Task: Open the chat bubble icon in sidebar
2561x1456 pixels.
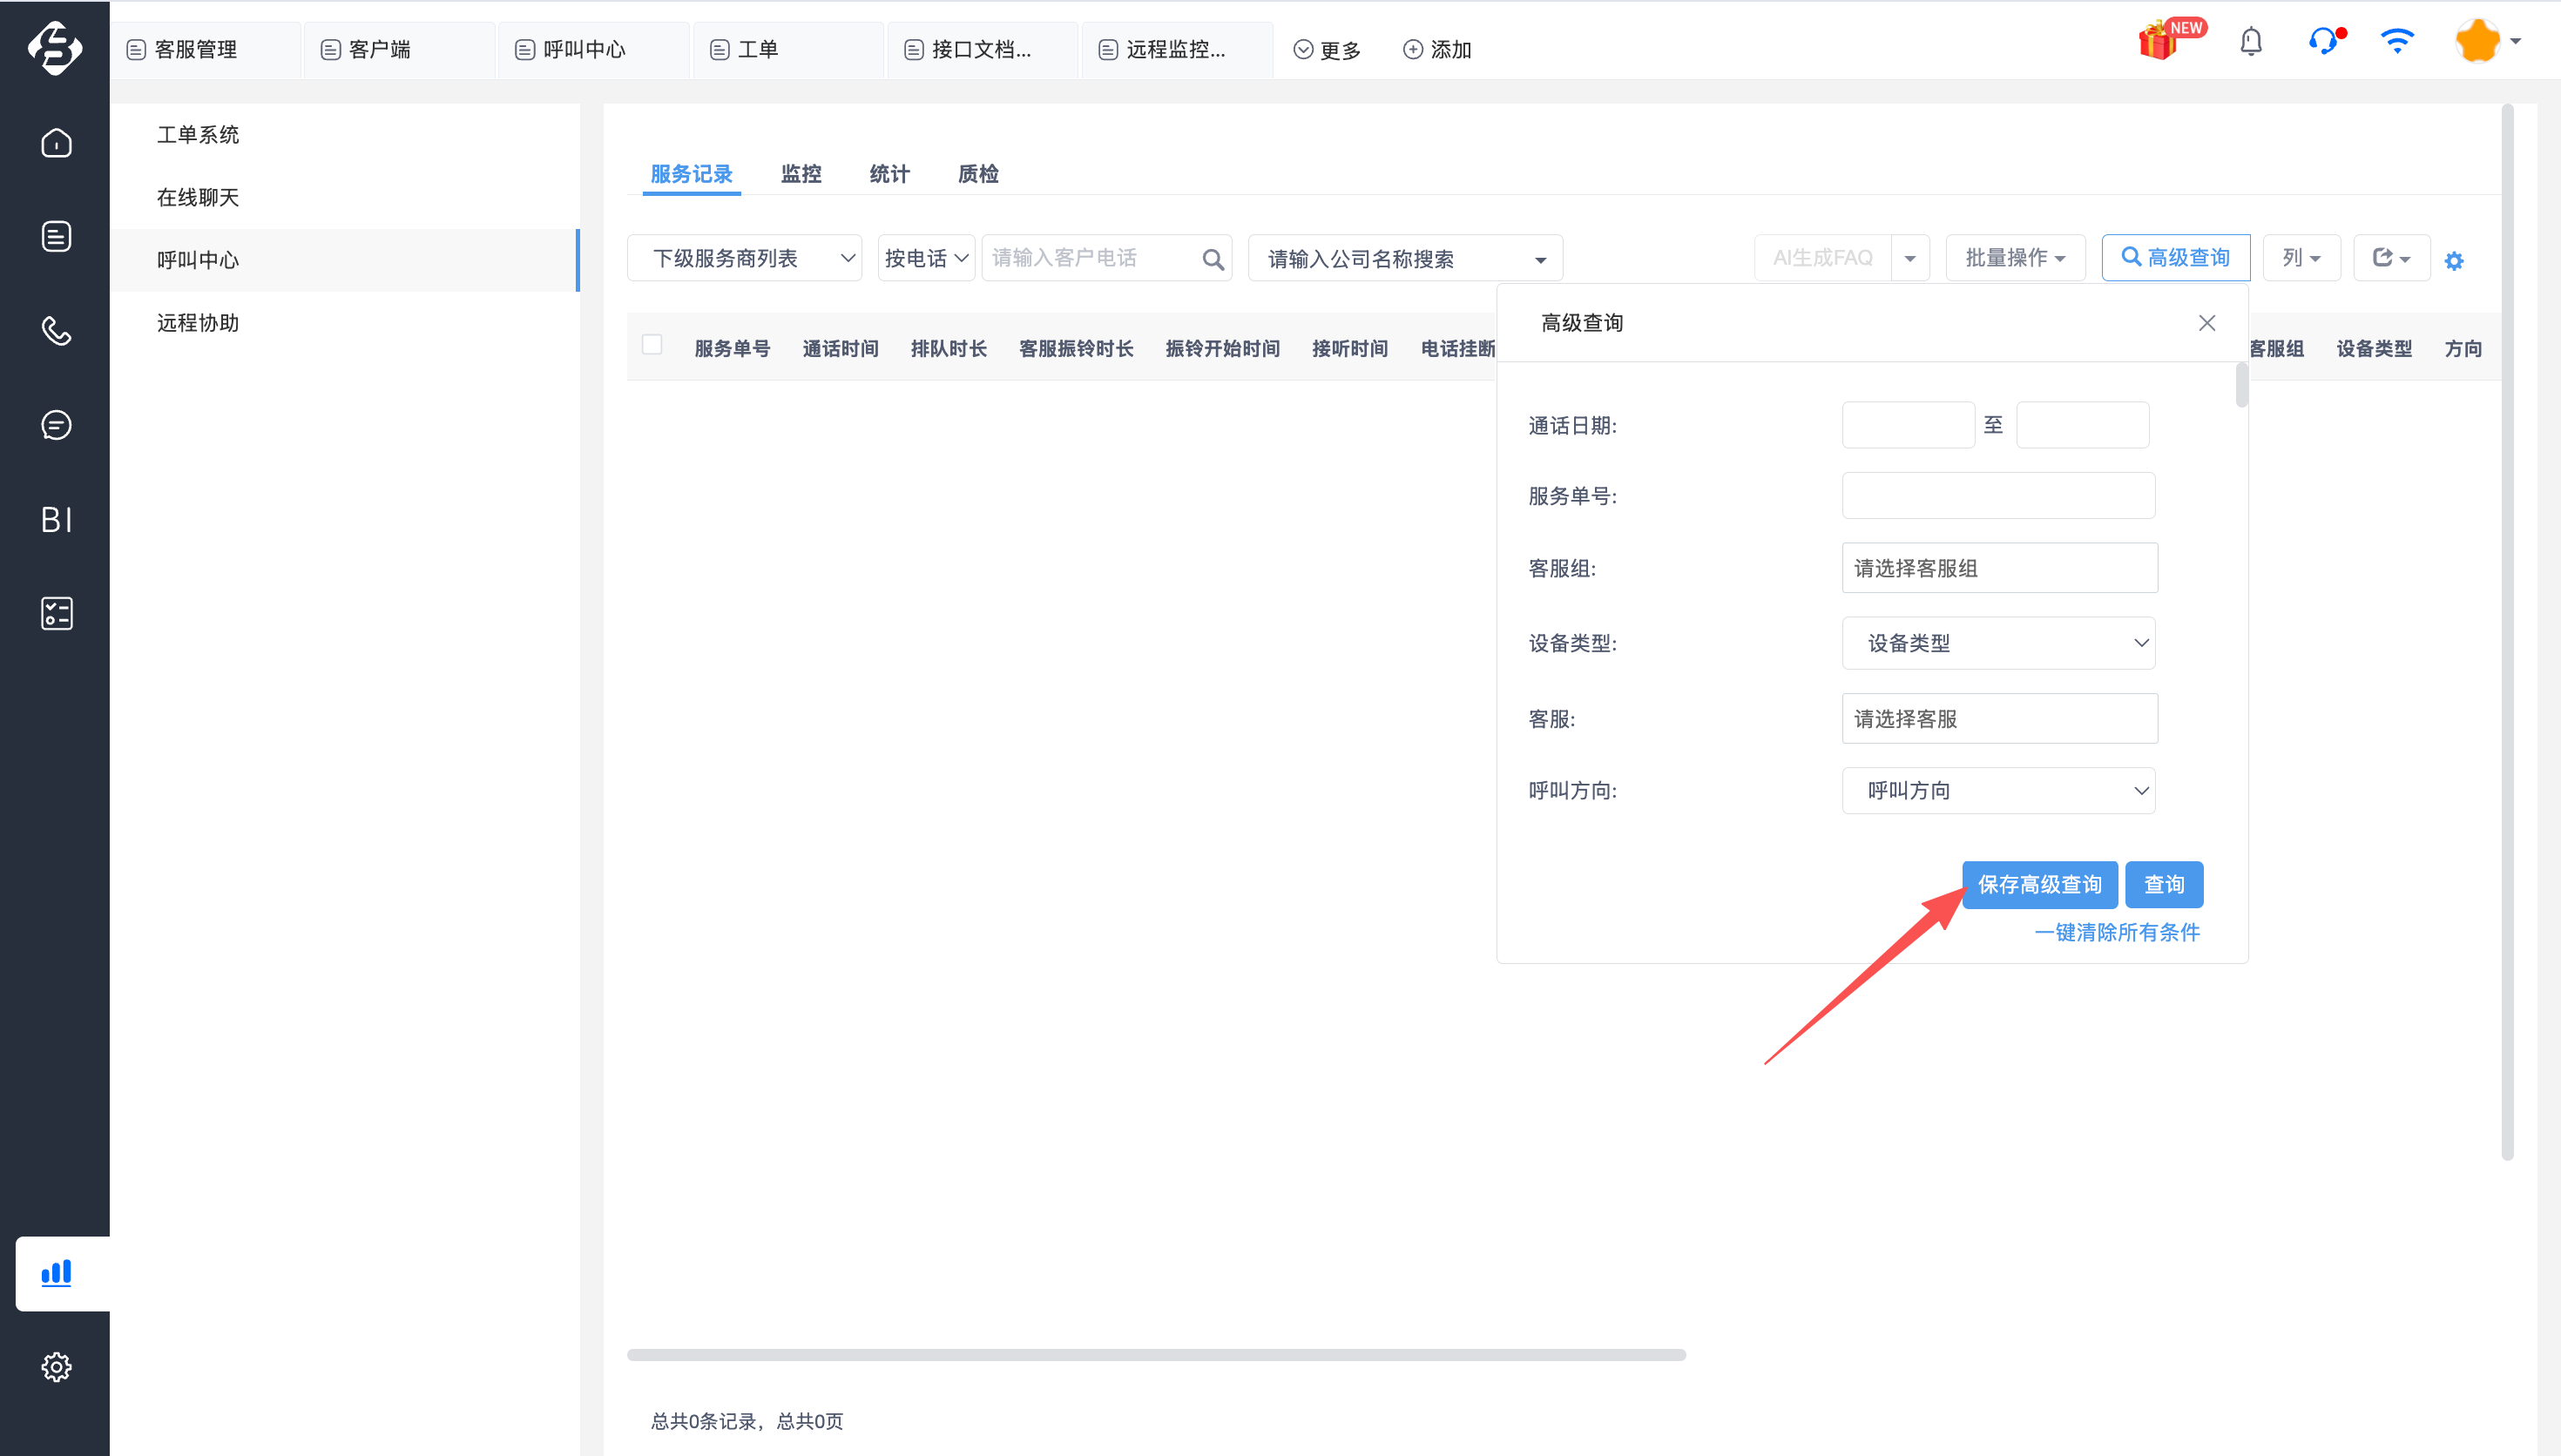Action: 56,425
